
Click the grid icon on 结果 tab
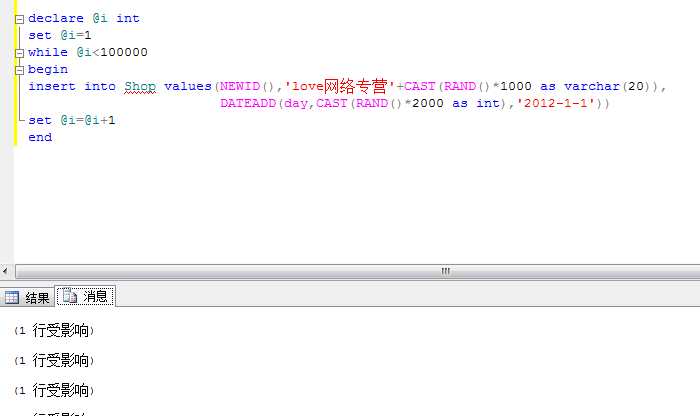(12, 297)
